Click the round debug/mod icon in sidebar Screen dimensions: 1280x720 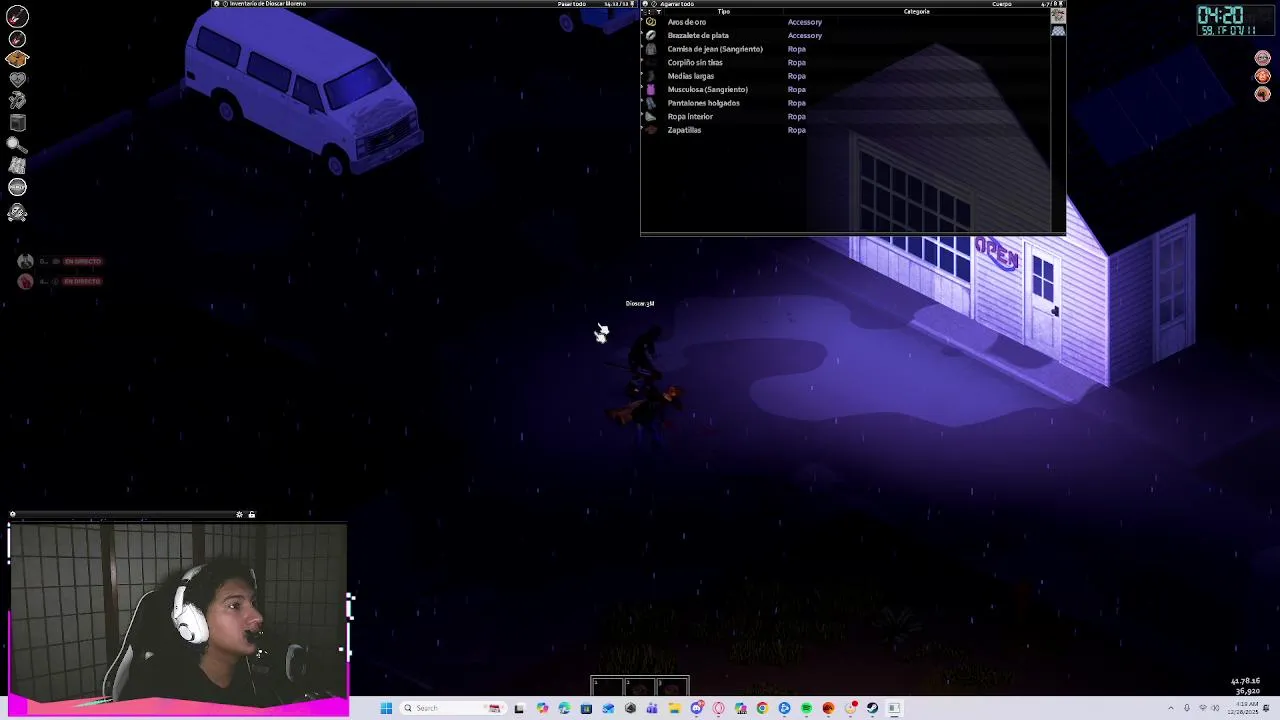click(17, 187)
